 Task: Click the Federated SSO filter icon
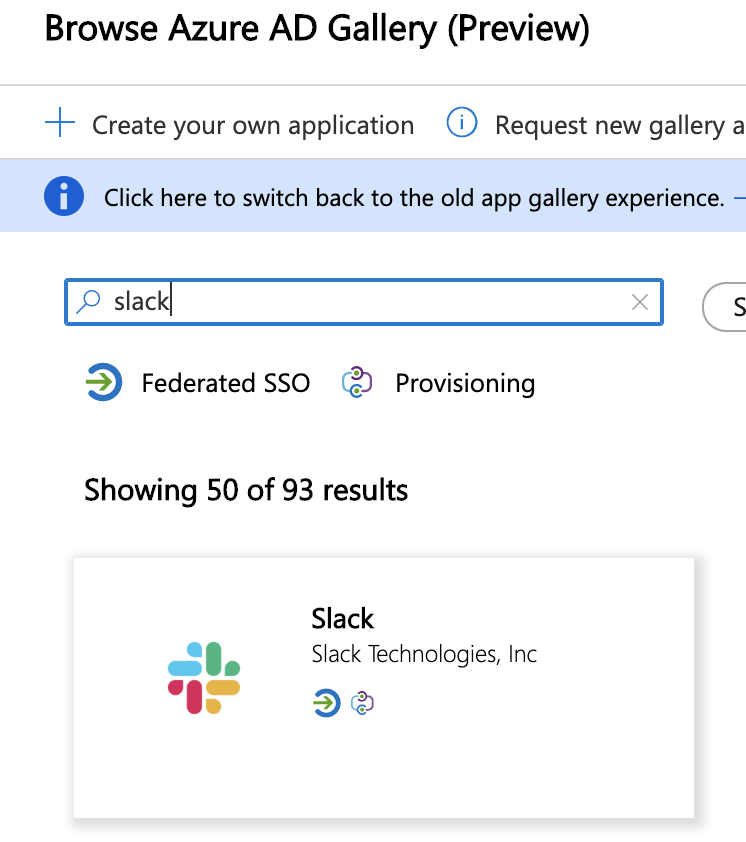[x=104, y=383]
